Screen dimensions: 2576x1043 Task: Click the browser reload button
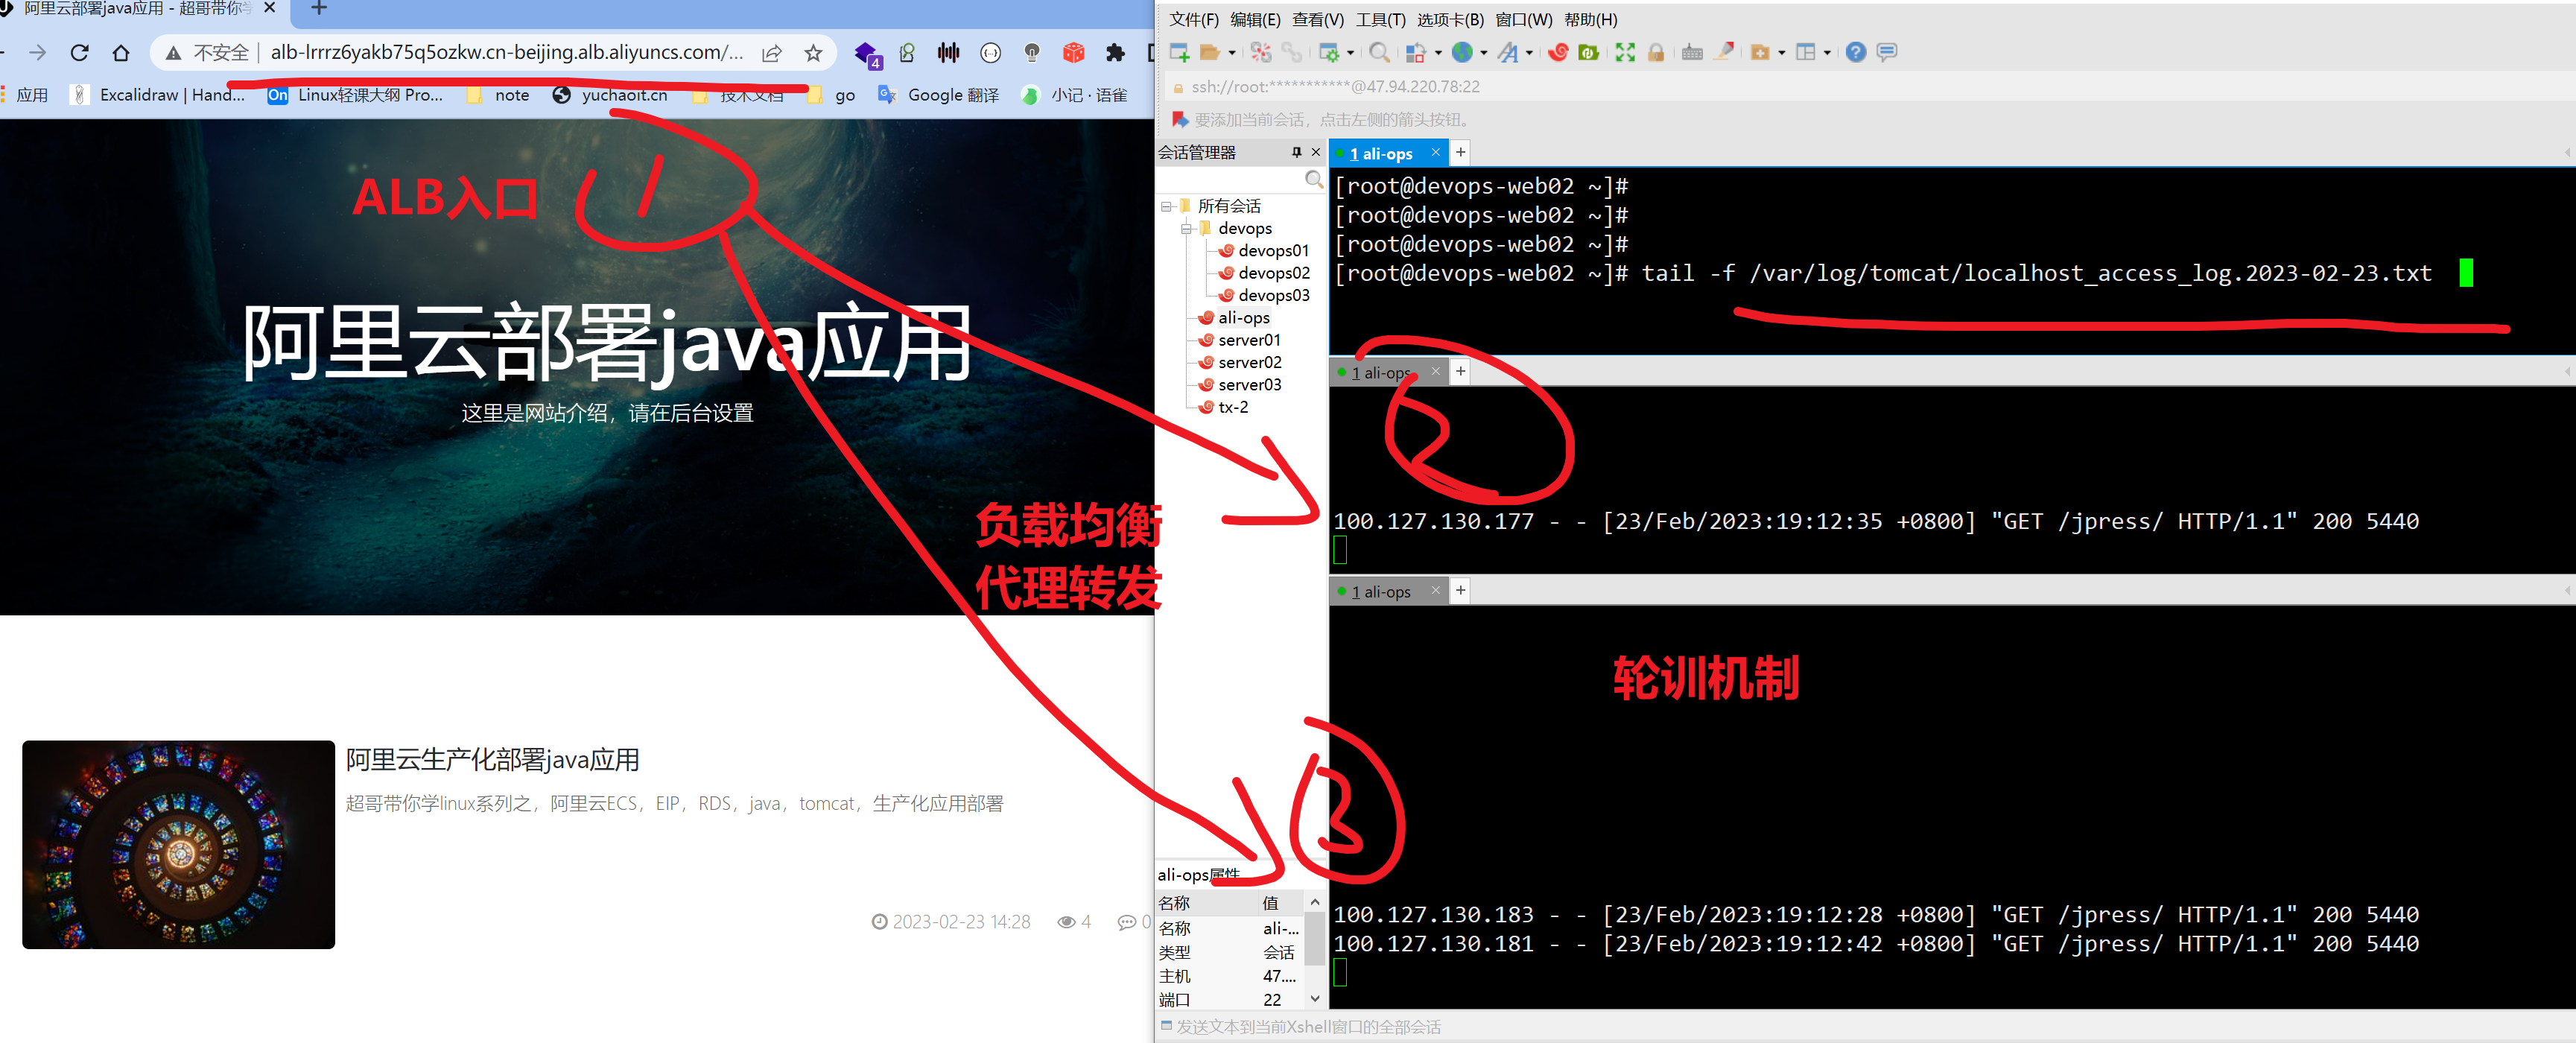80,53
